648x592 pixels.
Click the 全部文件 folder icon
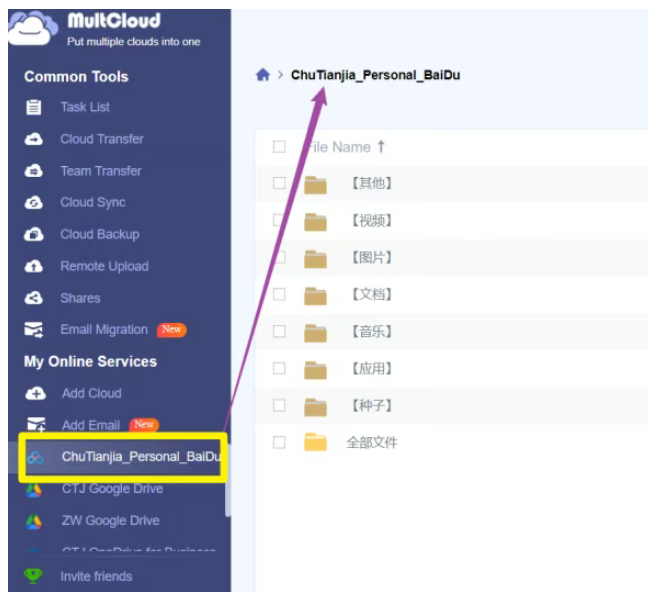tap(315, 442)
